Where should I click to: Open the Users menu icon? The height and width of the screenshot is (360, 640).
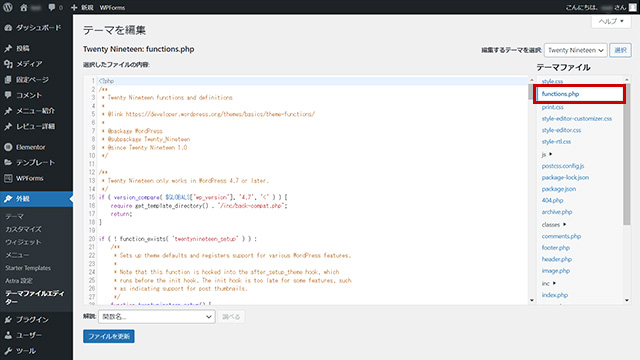pyautogui.click(x=8, y=335)
